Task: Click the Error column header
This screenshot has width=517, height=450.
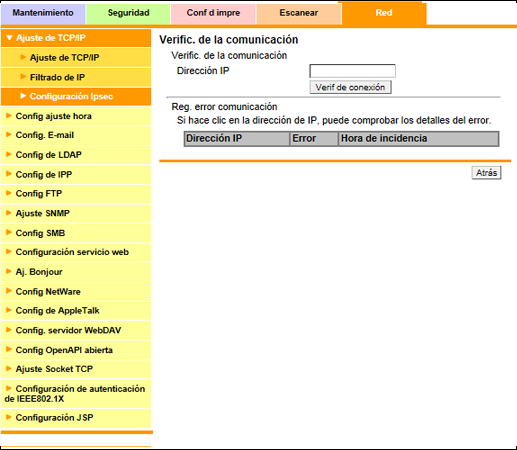Action: (x=314, y=139)
